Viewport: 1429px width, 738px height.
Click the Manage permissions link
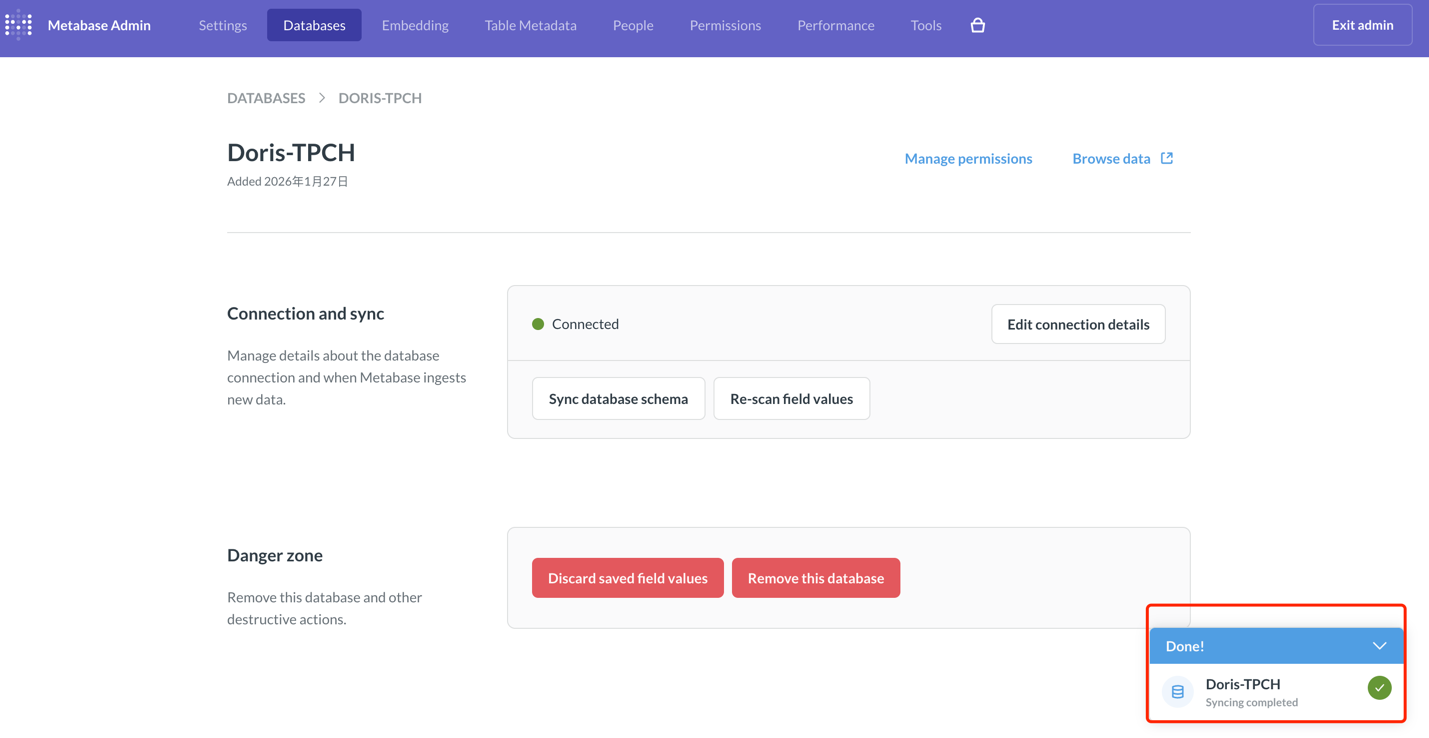click(968, 158)
